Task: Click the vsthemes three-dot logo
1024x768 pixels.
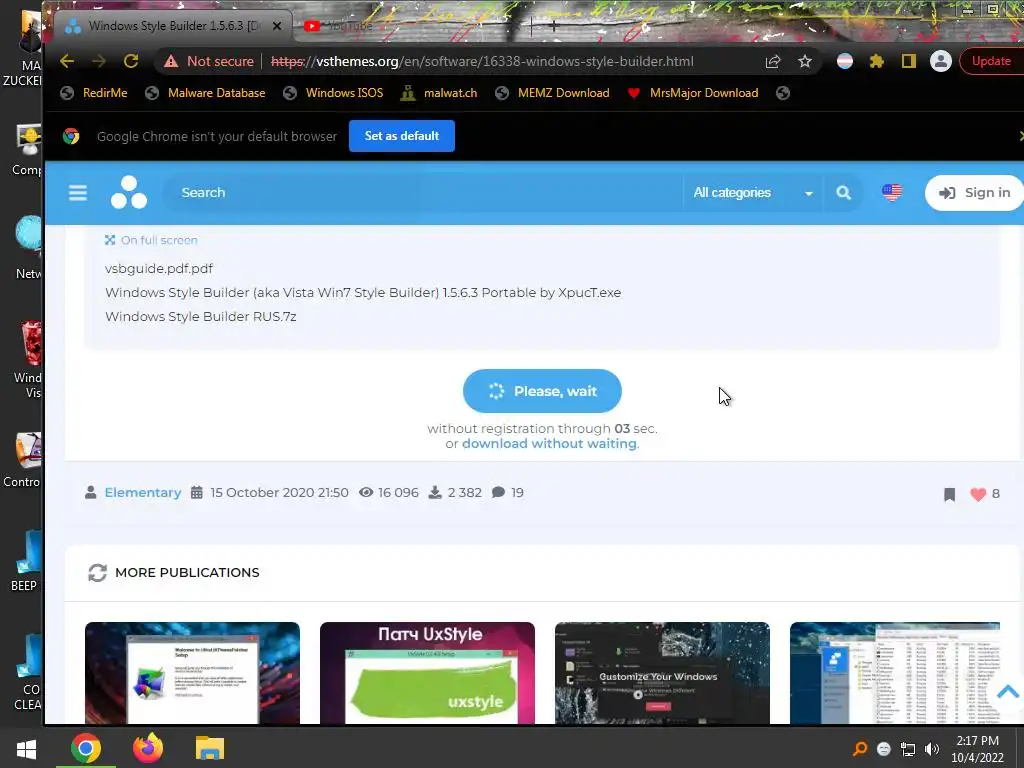Action: 129,192
